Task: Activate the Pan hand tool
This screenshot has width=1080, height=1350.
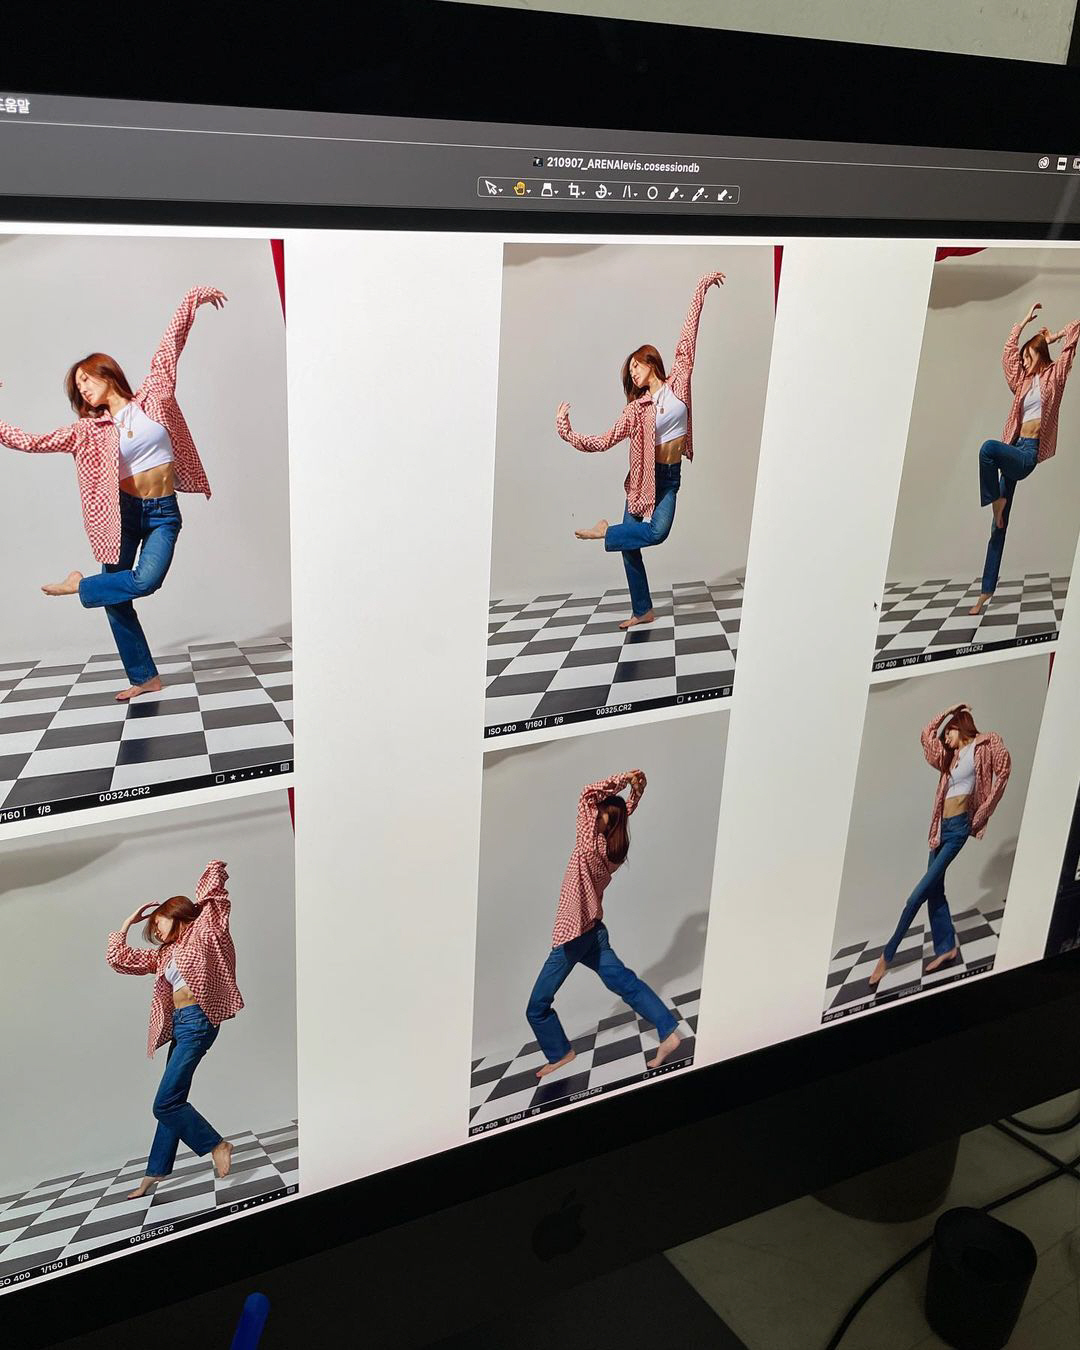Action: (519, 189)
